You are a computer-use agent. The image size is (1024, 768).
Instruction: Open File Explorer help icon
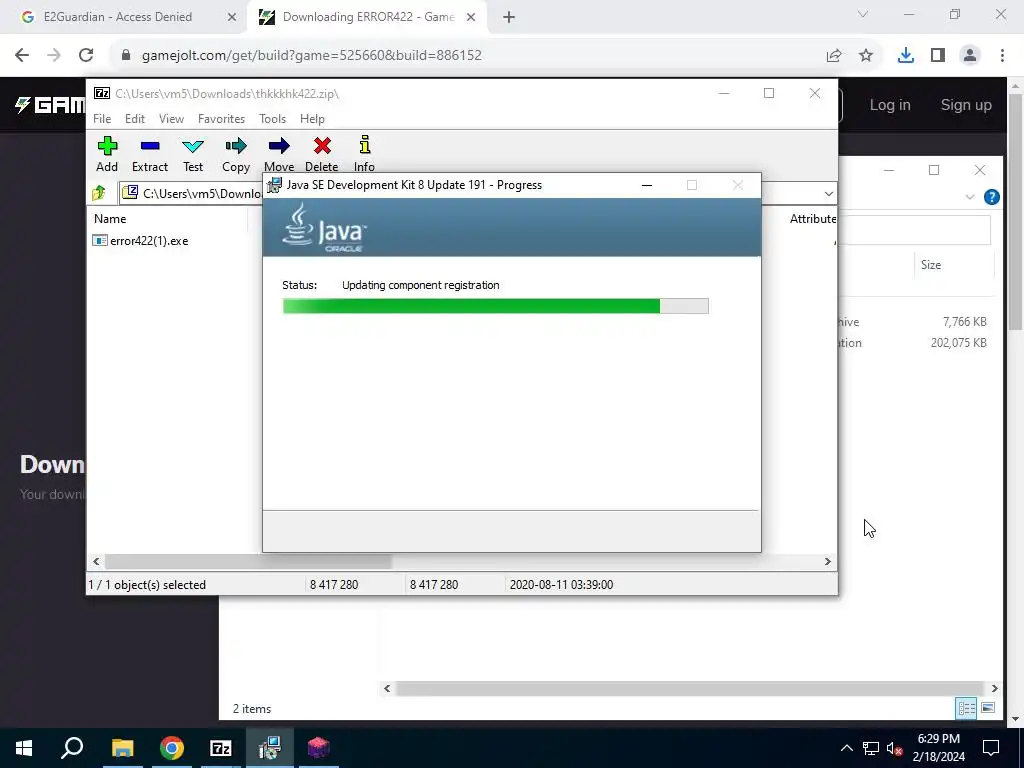(x=991, y=197)
